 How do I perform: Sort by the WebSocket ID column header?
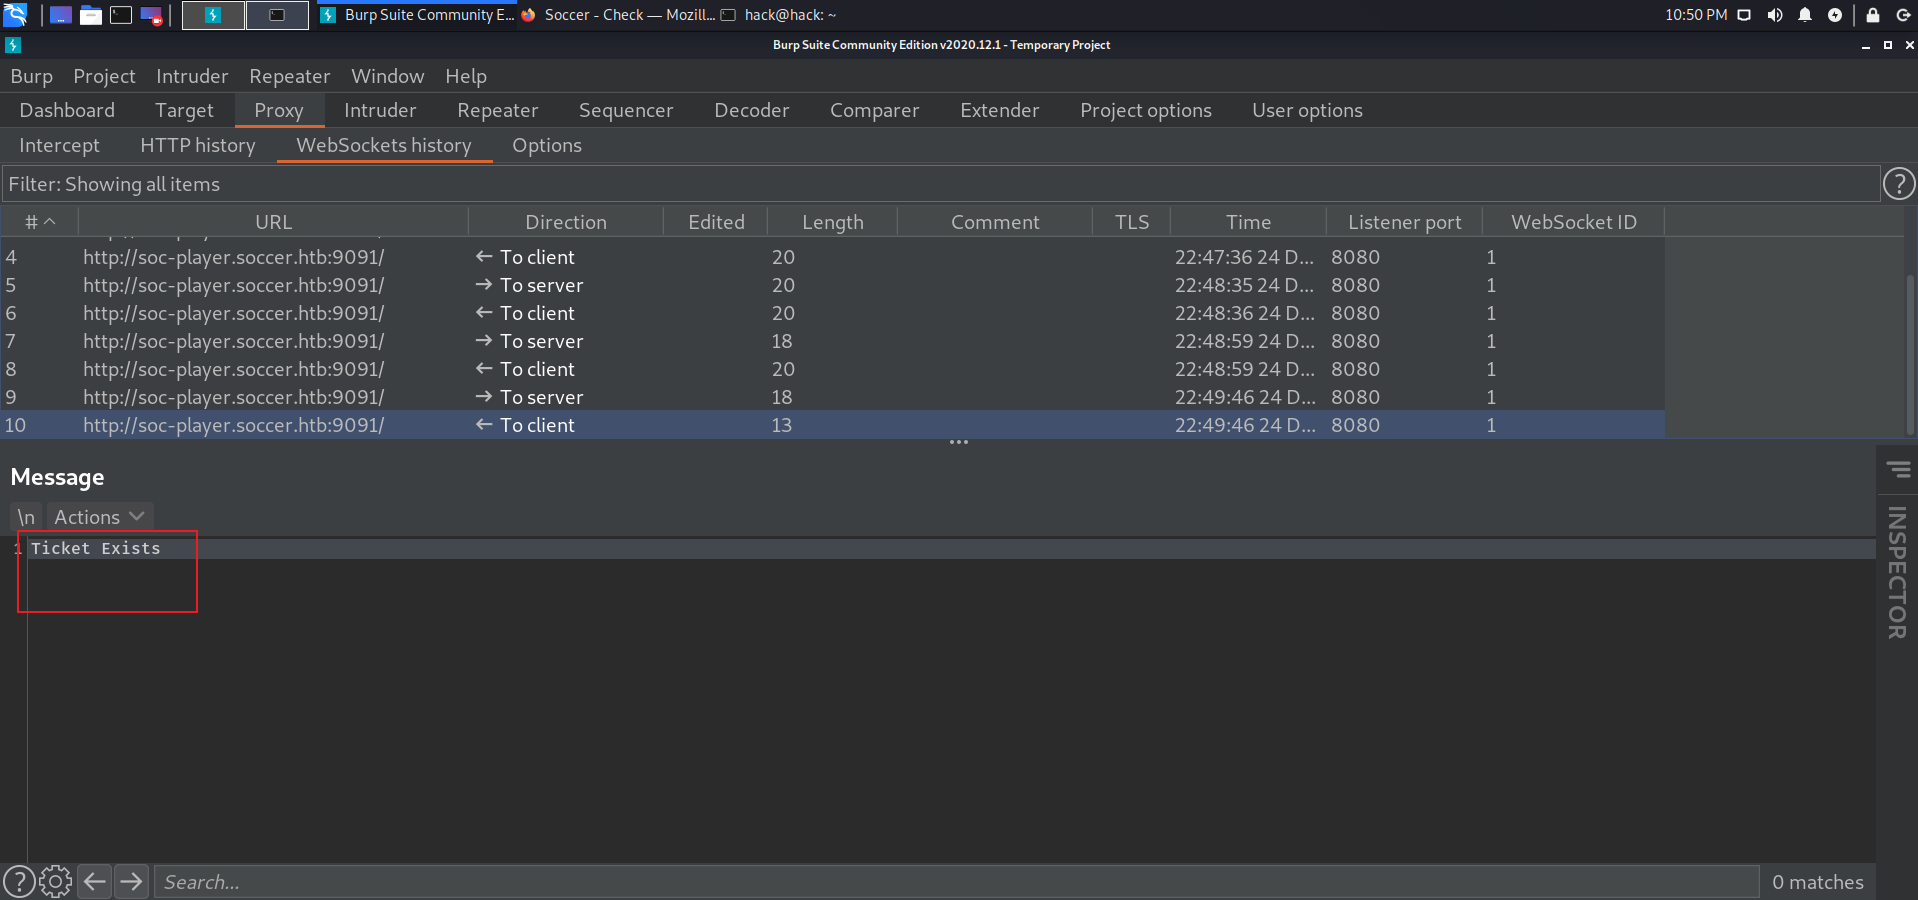(1574, 222)
